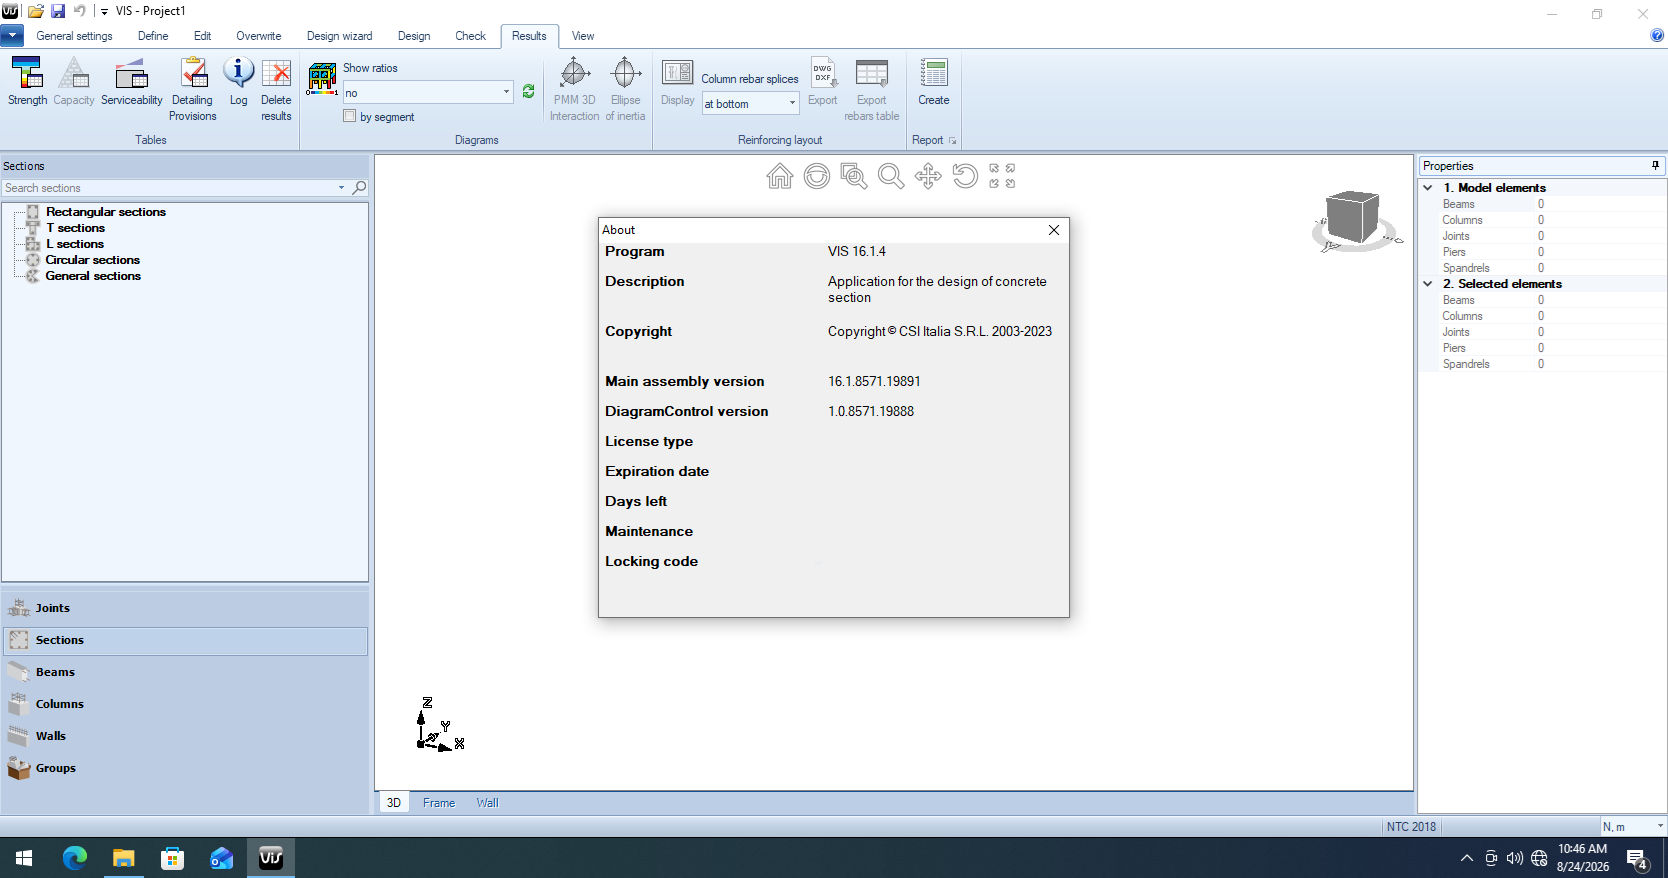1668x878 pixels.
Task: Create a report
Action: tap(934, 81)
